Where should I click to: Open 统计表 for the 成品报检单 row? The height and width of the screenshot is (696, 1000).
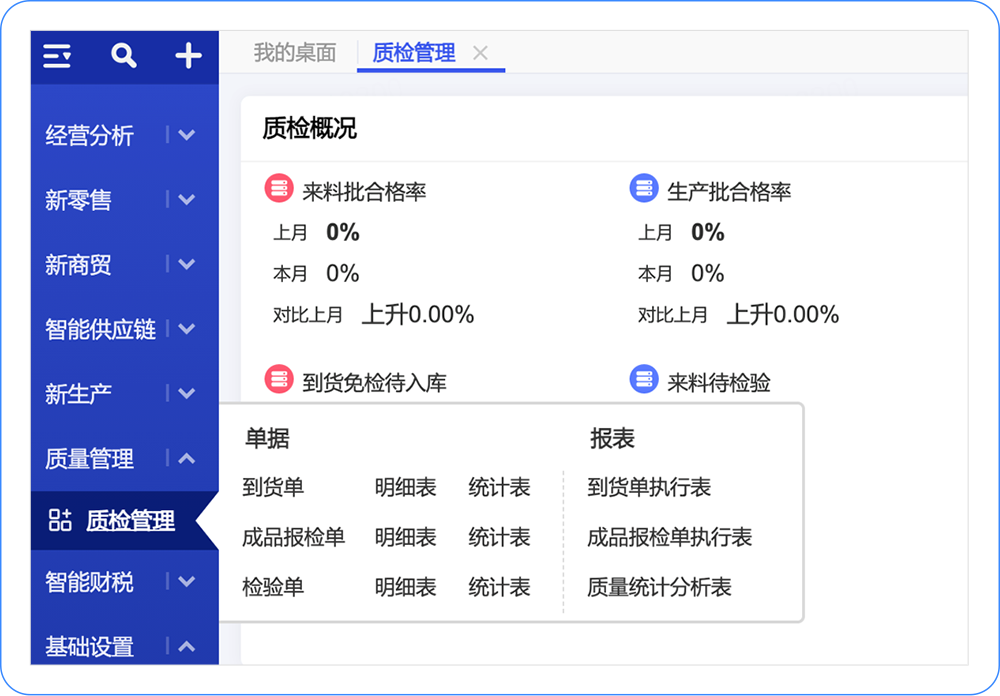(499, 537)
